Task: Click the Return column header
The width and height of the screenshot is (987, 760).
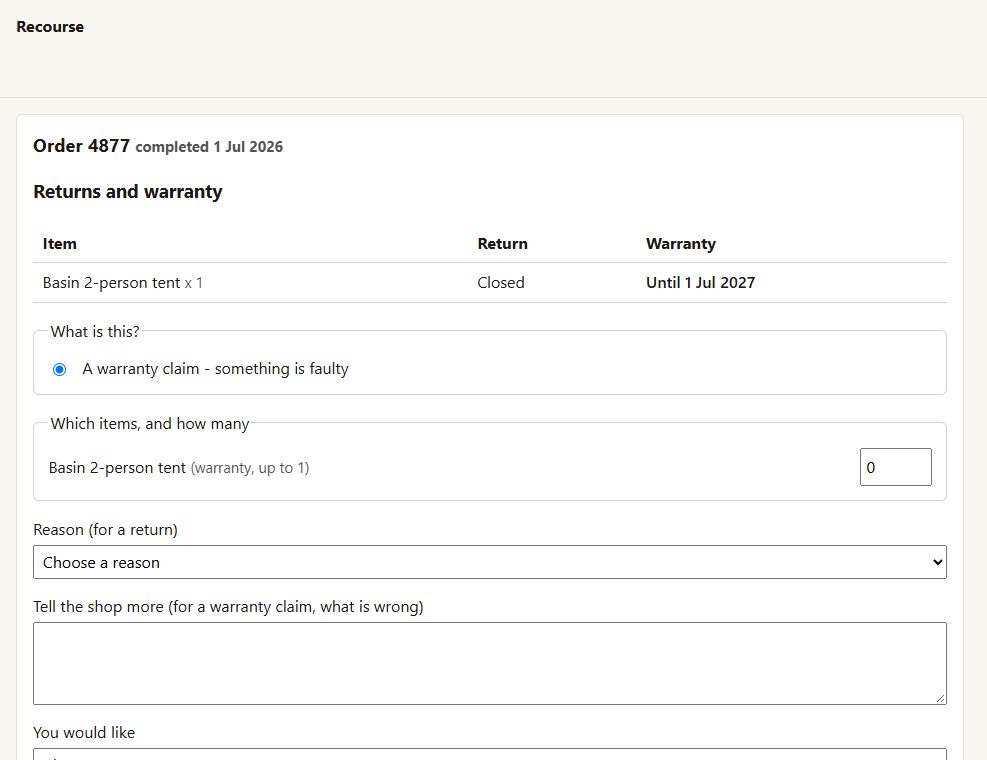Action: pyautogui.click(x=503, y=244)
